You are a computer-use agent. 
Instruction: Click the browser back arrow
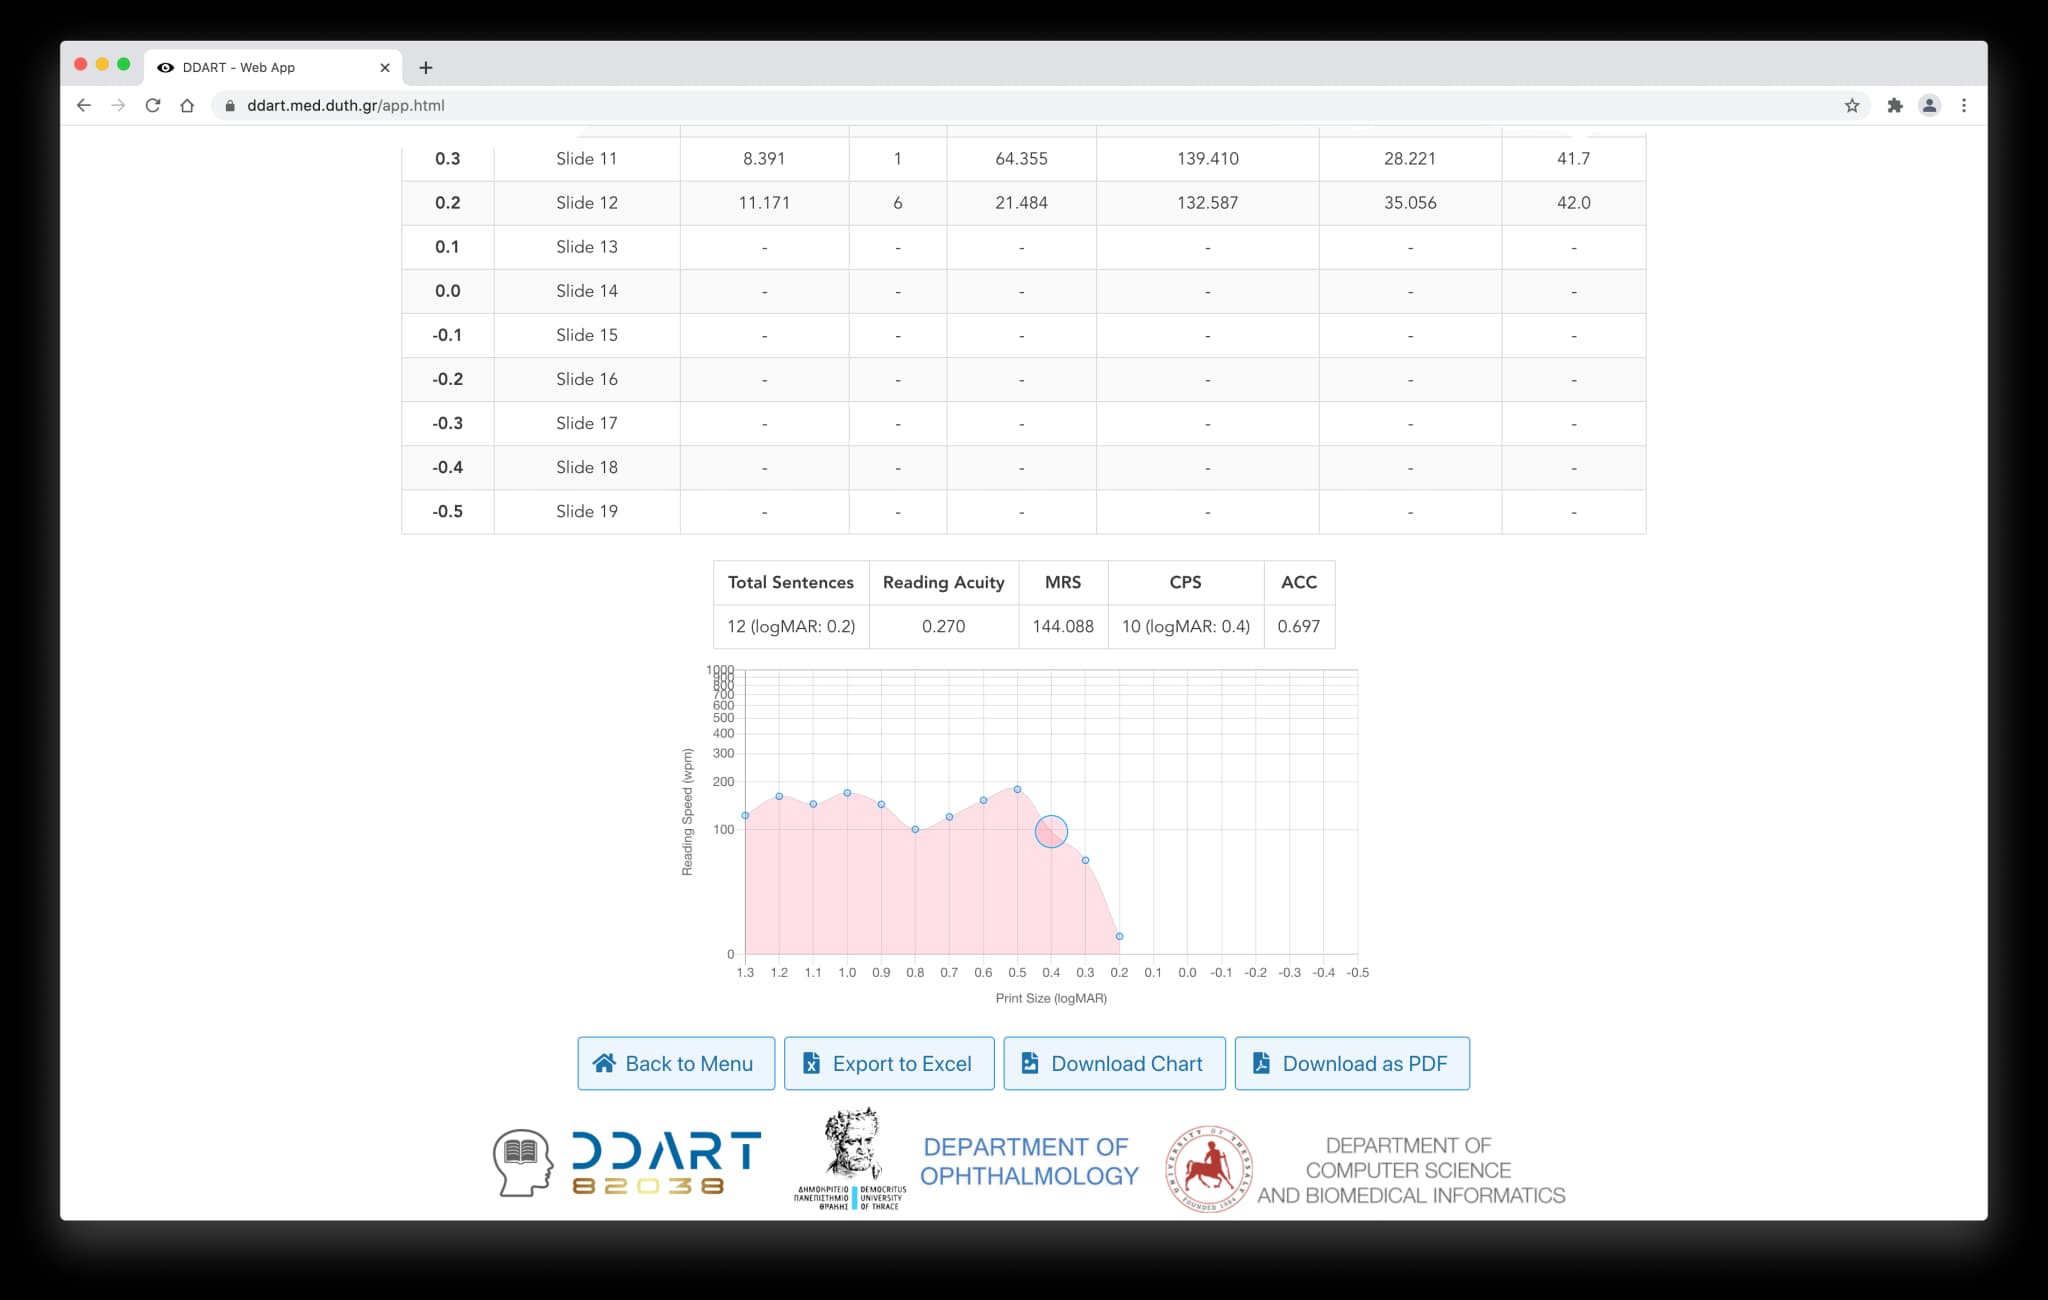click(84, 105)
